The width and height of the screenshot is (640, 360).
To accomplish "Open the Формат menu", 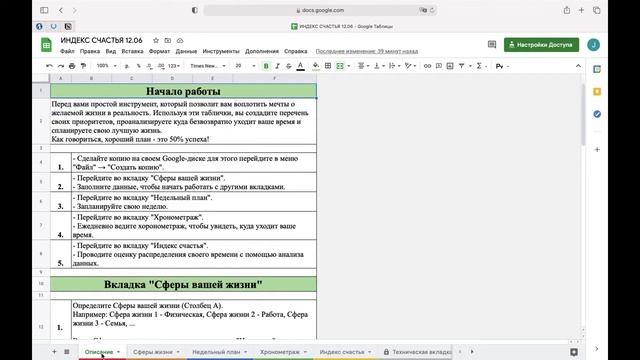I will point(159,51).
